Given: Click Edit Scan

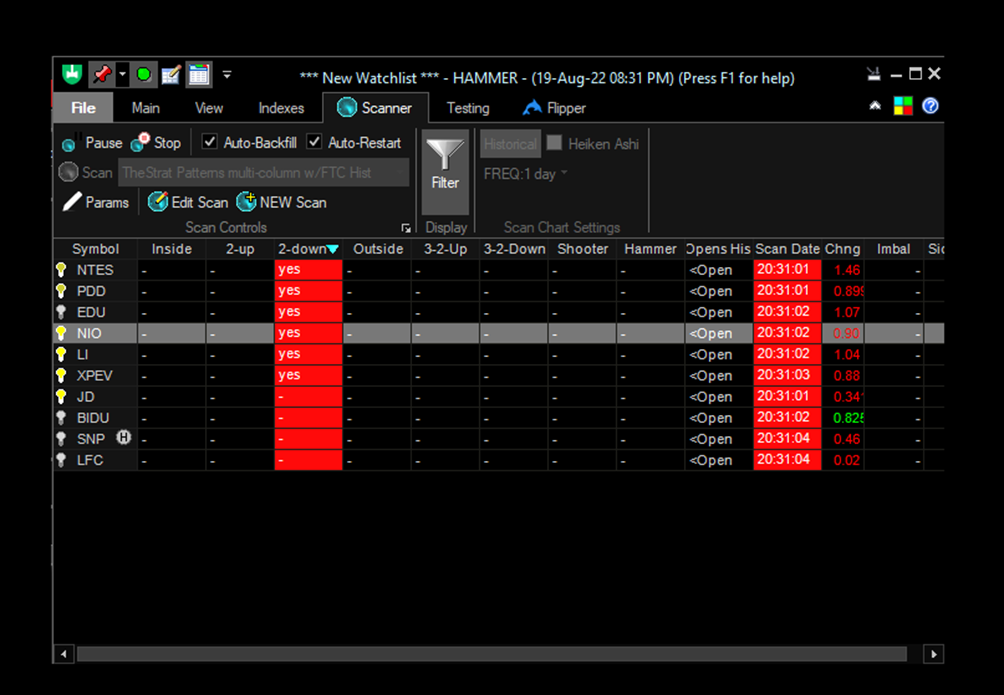Looking at the screenshot, I should pos(188,202).
